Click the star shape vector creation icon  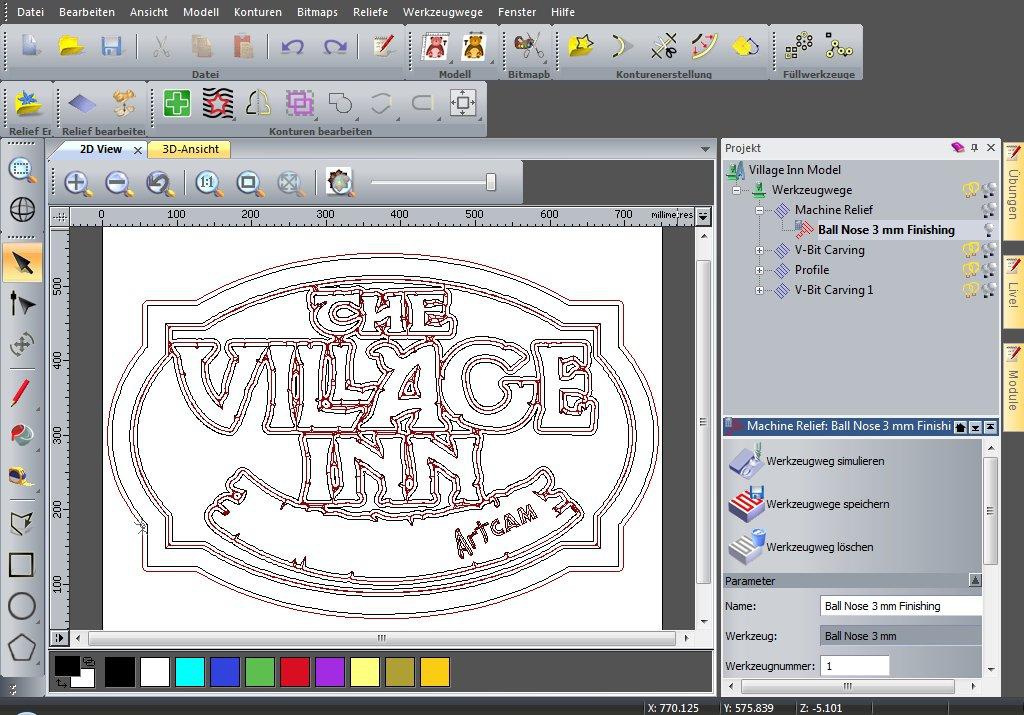coord(581,46)
